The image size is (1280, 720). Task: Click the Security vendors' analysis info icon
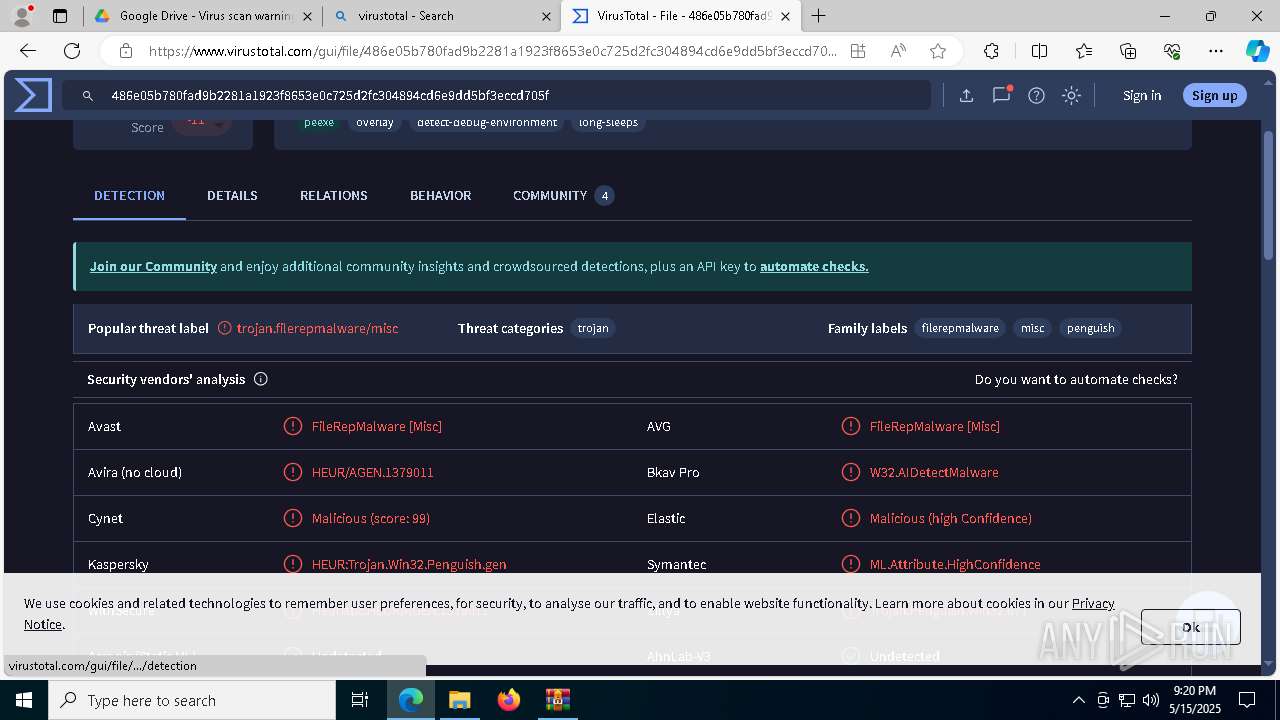coord(261,379)
